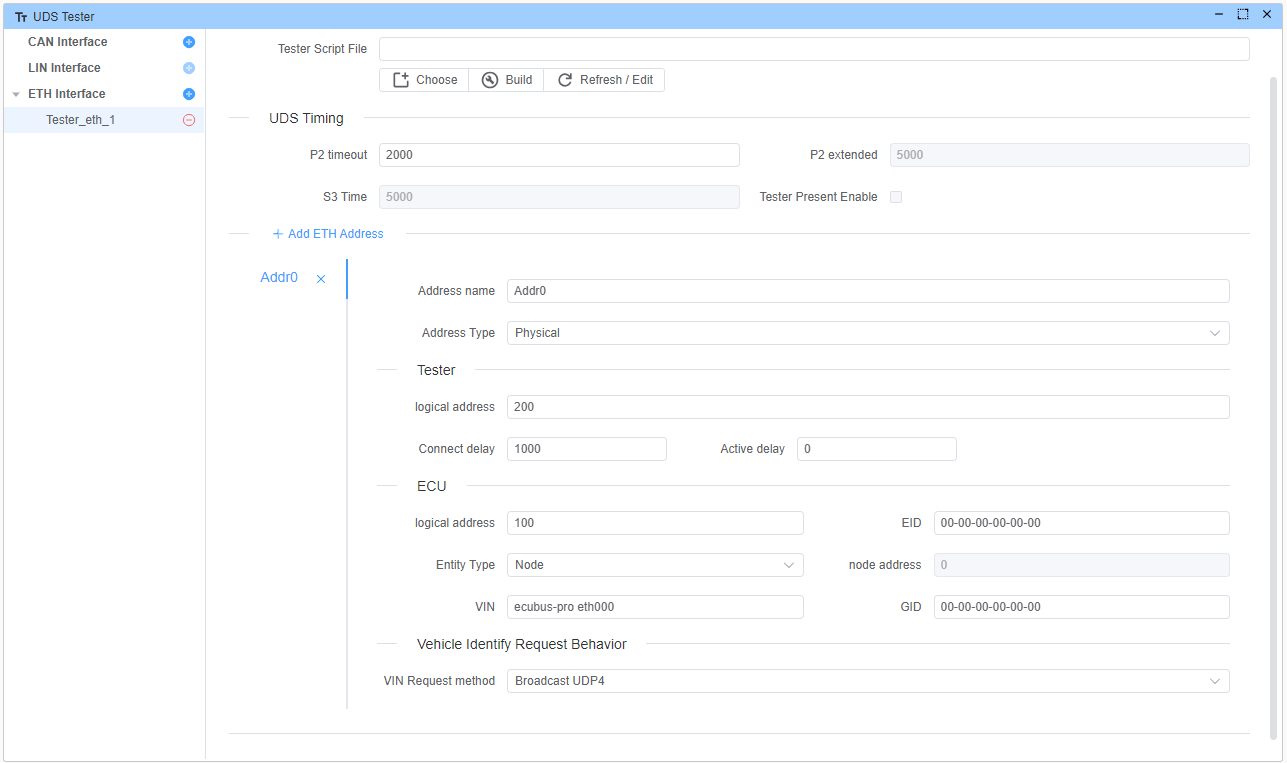1287x763 pixels.
Task: Maximize the UDS Tester window
Action: point(1243,15)
